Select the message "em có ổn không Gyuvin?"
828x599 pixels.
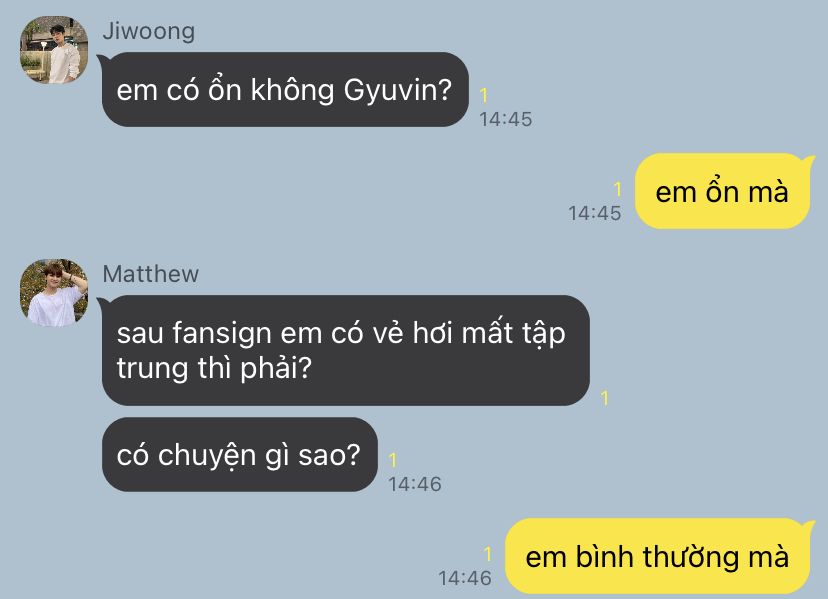tap(285, 89)
